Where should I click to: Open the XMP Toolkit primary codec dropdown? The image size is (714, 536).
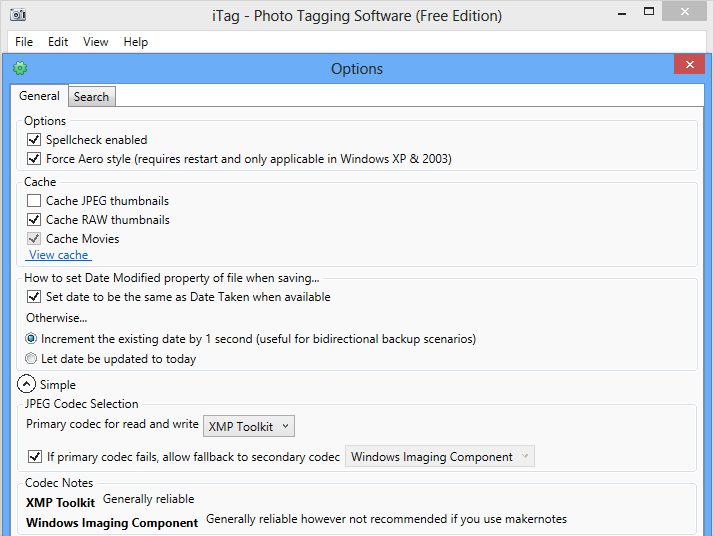pyautogui.click(x=249, y=427)
